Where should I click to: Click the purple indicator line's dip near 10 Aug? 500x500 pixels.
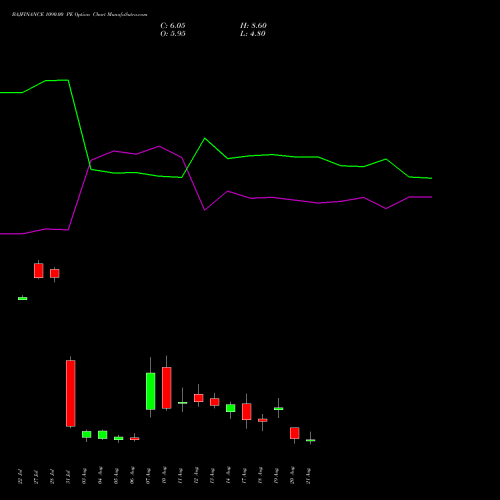click(x=205, y=210)
